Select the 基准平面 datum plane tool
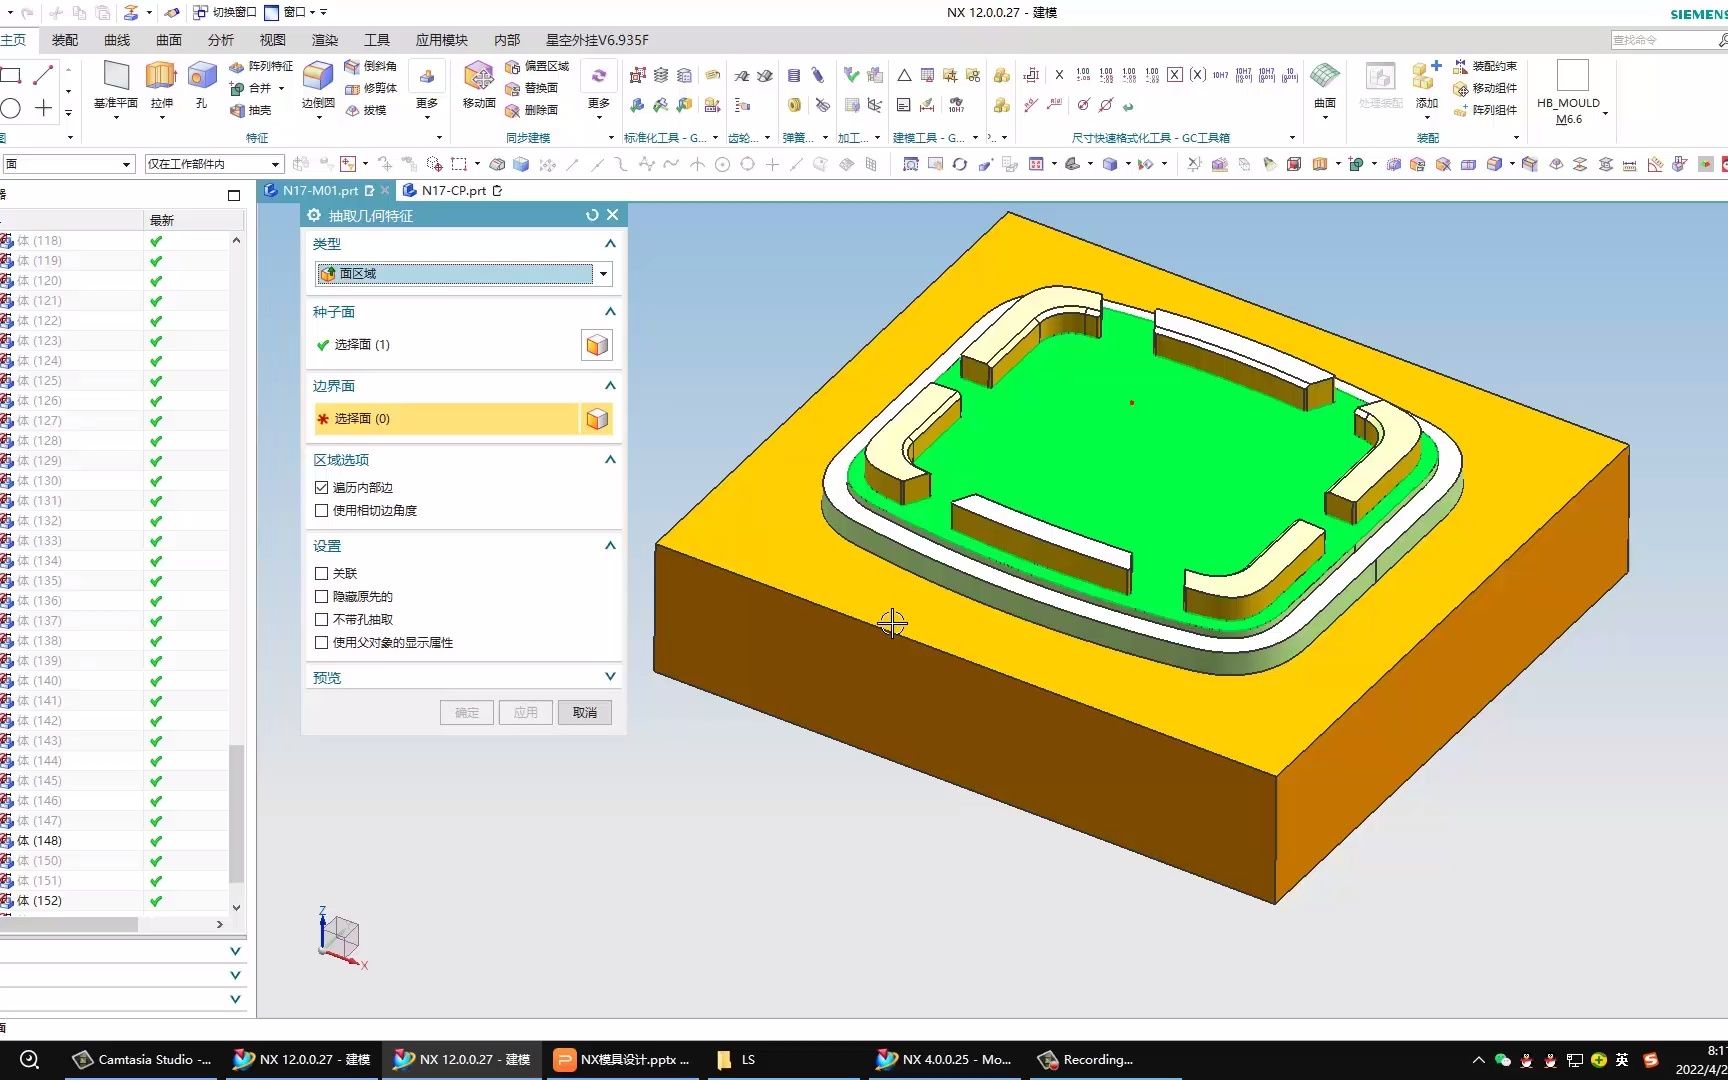The image size is (1728, 1080). (x=116, y=86)
